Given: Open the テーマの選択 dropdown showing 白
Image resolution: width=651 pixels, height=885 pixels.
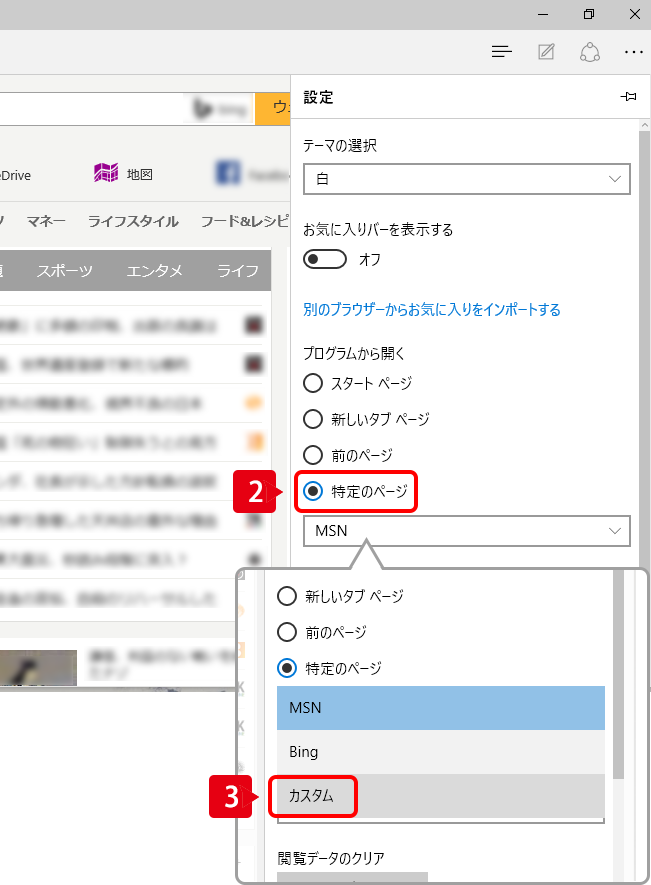Looking at the screenshot, I should (x=466, y=179).
